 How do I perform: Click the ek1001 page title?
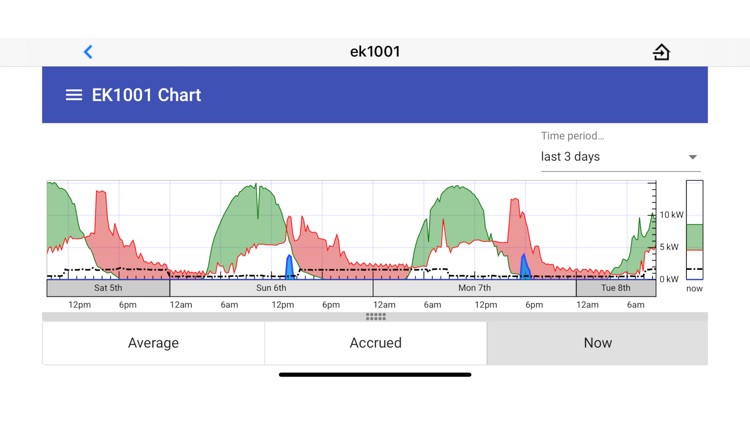[x=375, y=52]
